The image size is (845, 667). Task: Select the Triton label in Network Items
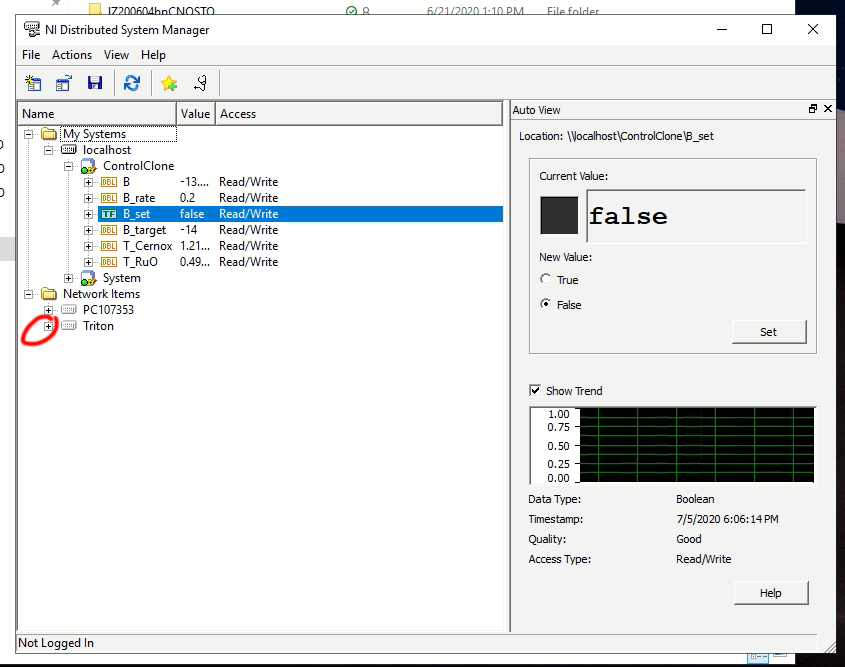(x=98, y=326)
